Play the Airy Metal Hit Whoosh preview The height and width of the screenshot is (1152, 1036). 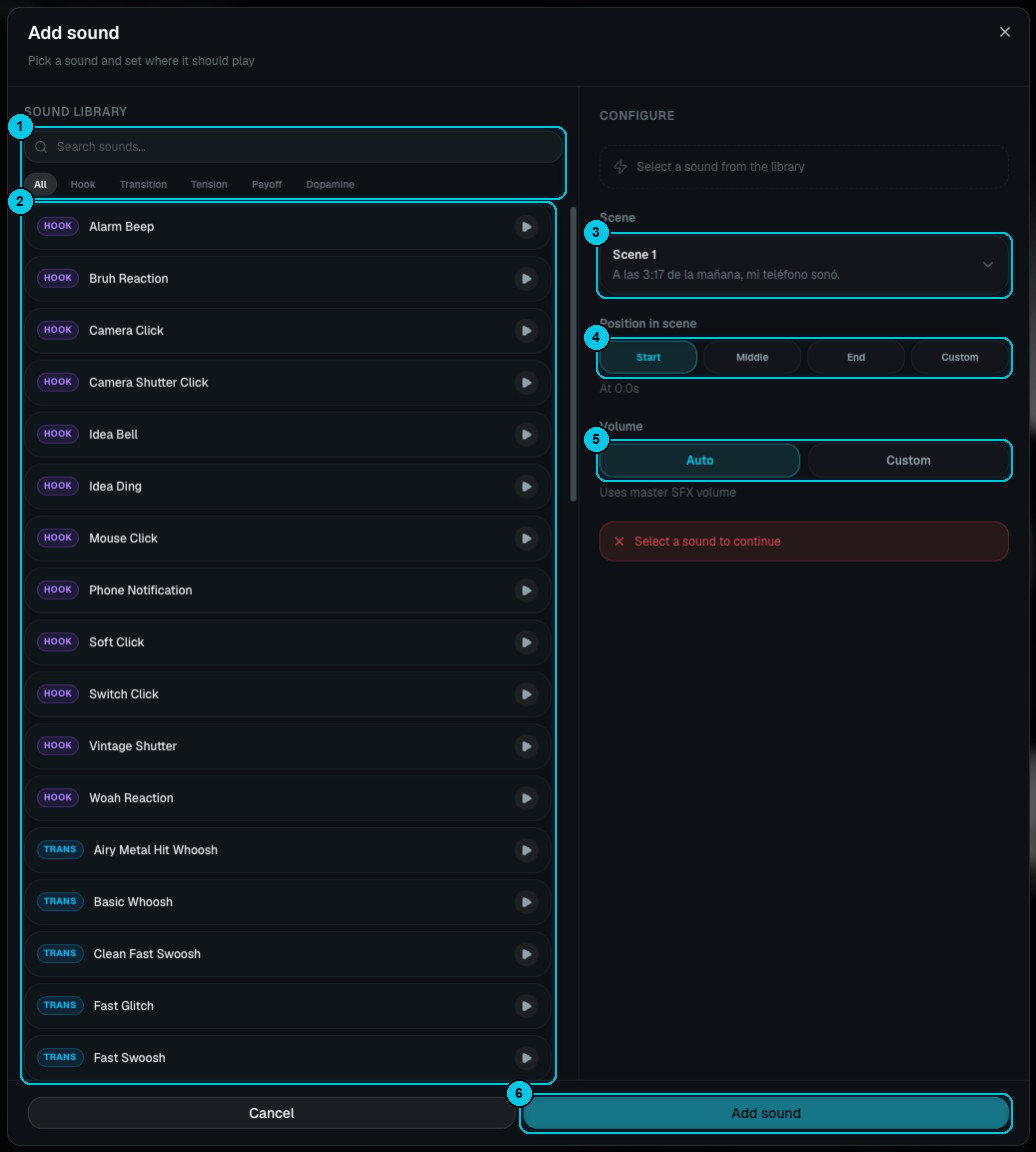[x=526, y=850]
